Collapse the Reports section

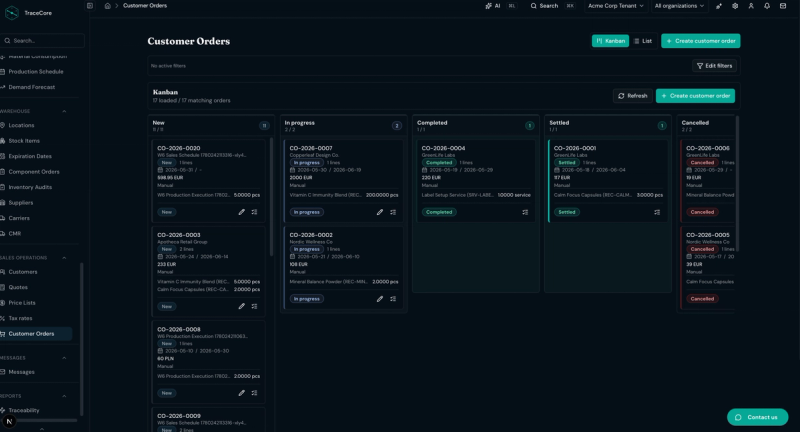point(64,396)
